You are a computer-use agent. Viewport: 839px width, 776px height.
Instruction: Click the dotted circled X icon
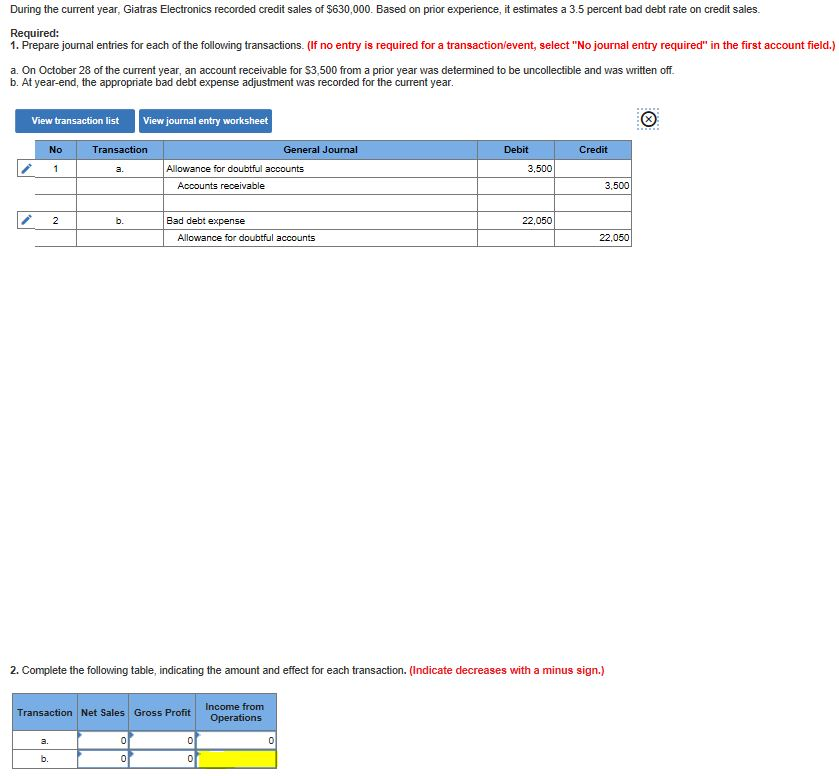point(647,118)
